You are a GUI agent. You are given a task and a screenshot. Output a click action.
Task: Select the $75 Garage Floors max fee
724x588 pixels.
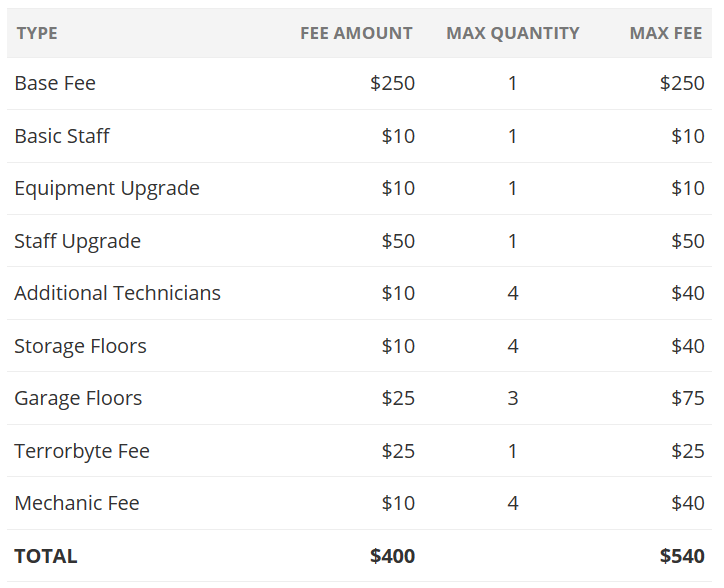pos(688,398)
